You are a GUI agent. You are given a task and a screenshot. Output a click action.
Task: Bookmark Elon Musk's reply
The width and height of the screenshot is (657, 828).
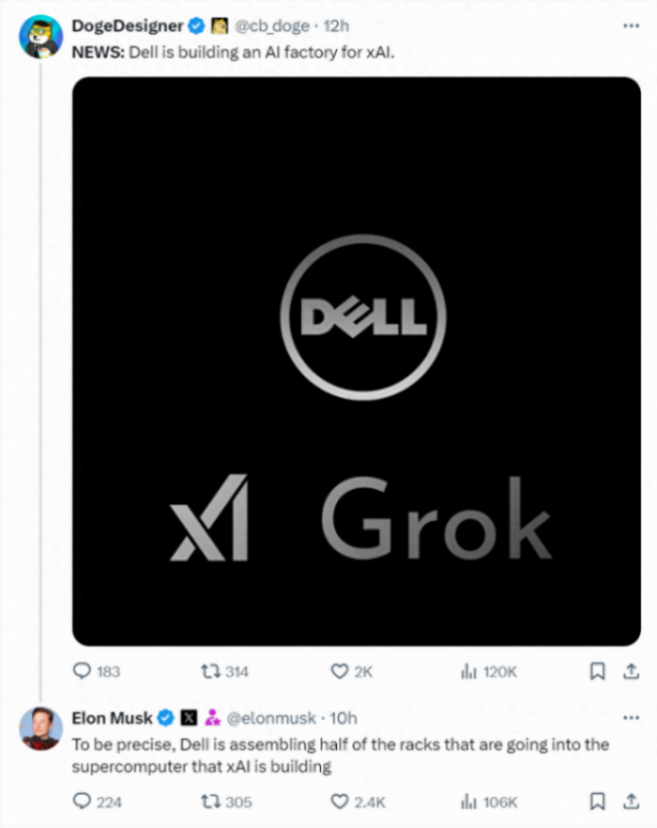pyautogui.click(x=597, y=801)
